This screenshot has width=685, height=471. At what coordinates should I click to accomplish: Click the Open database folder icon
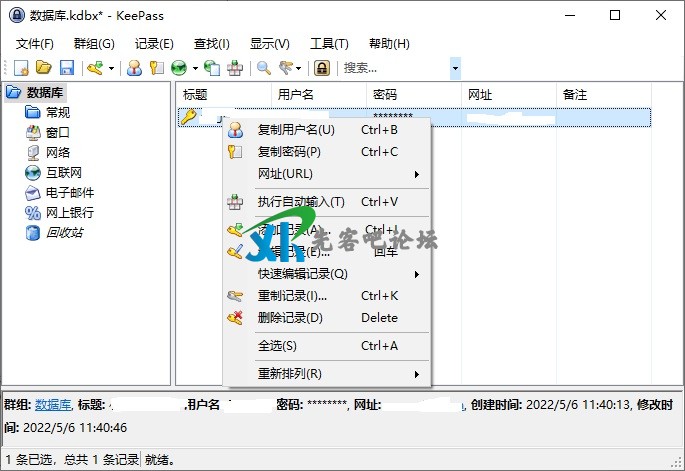click(44, 68)
